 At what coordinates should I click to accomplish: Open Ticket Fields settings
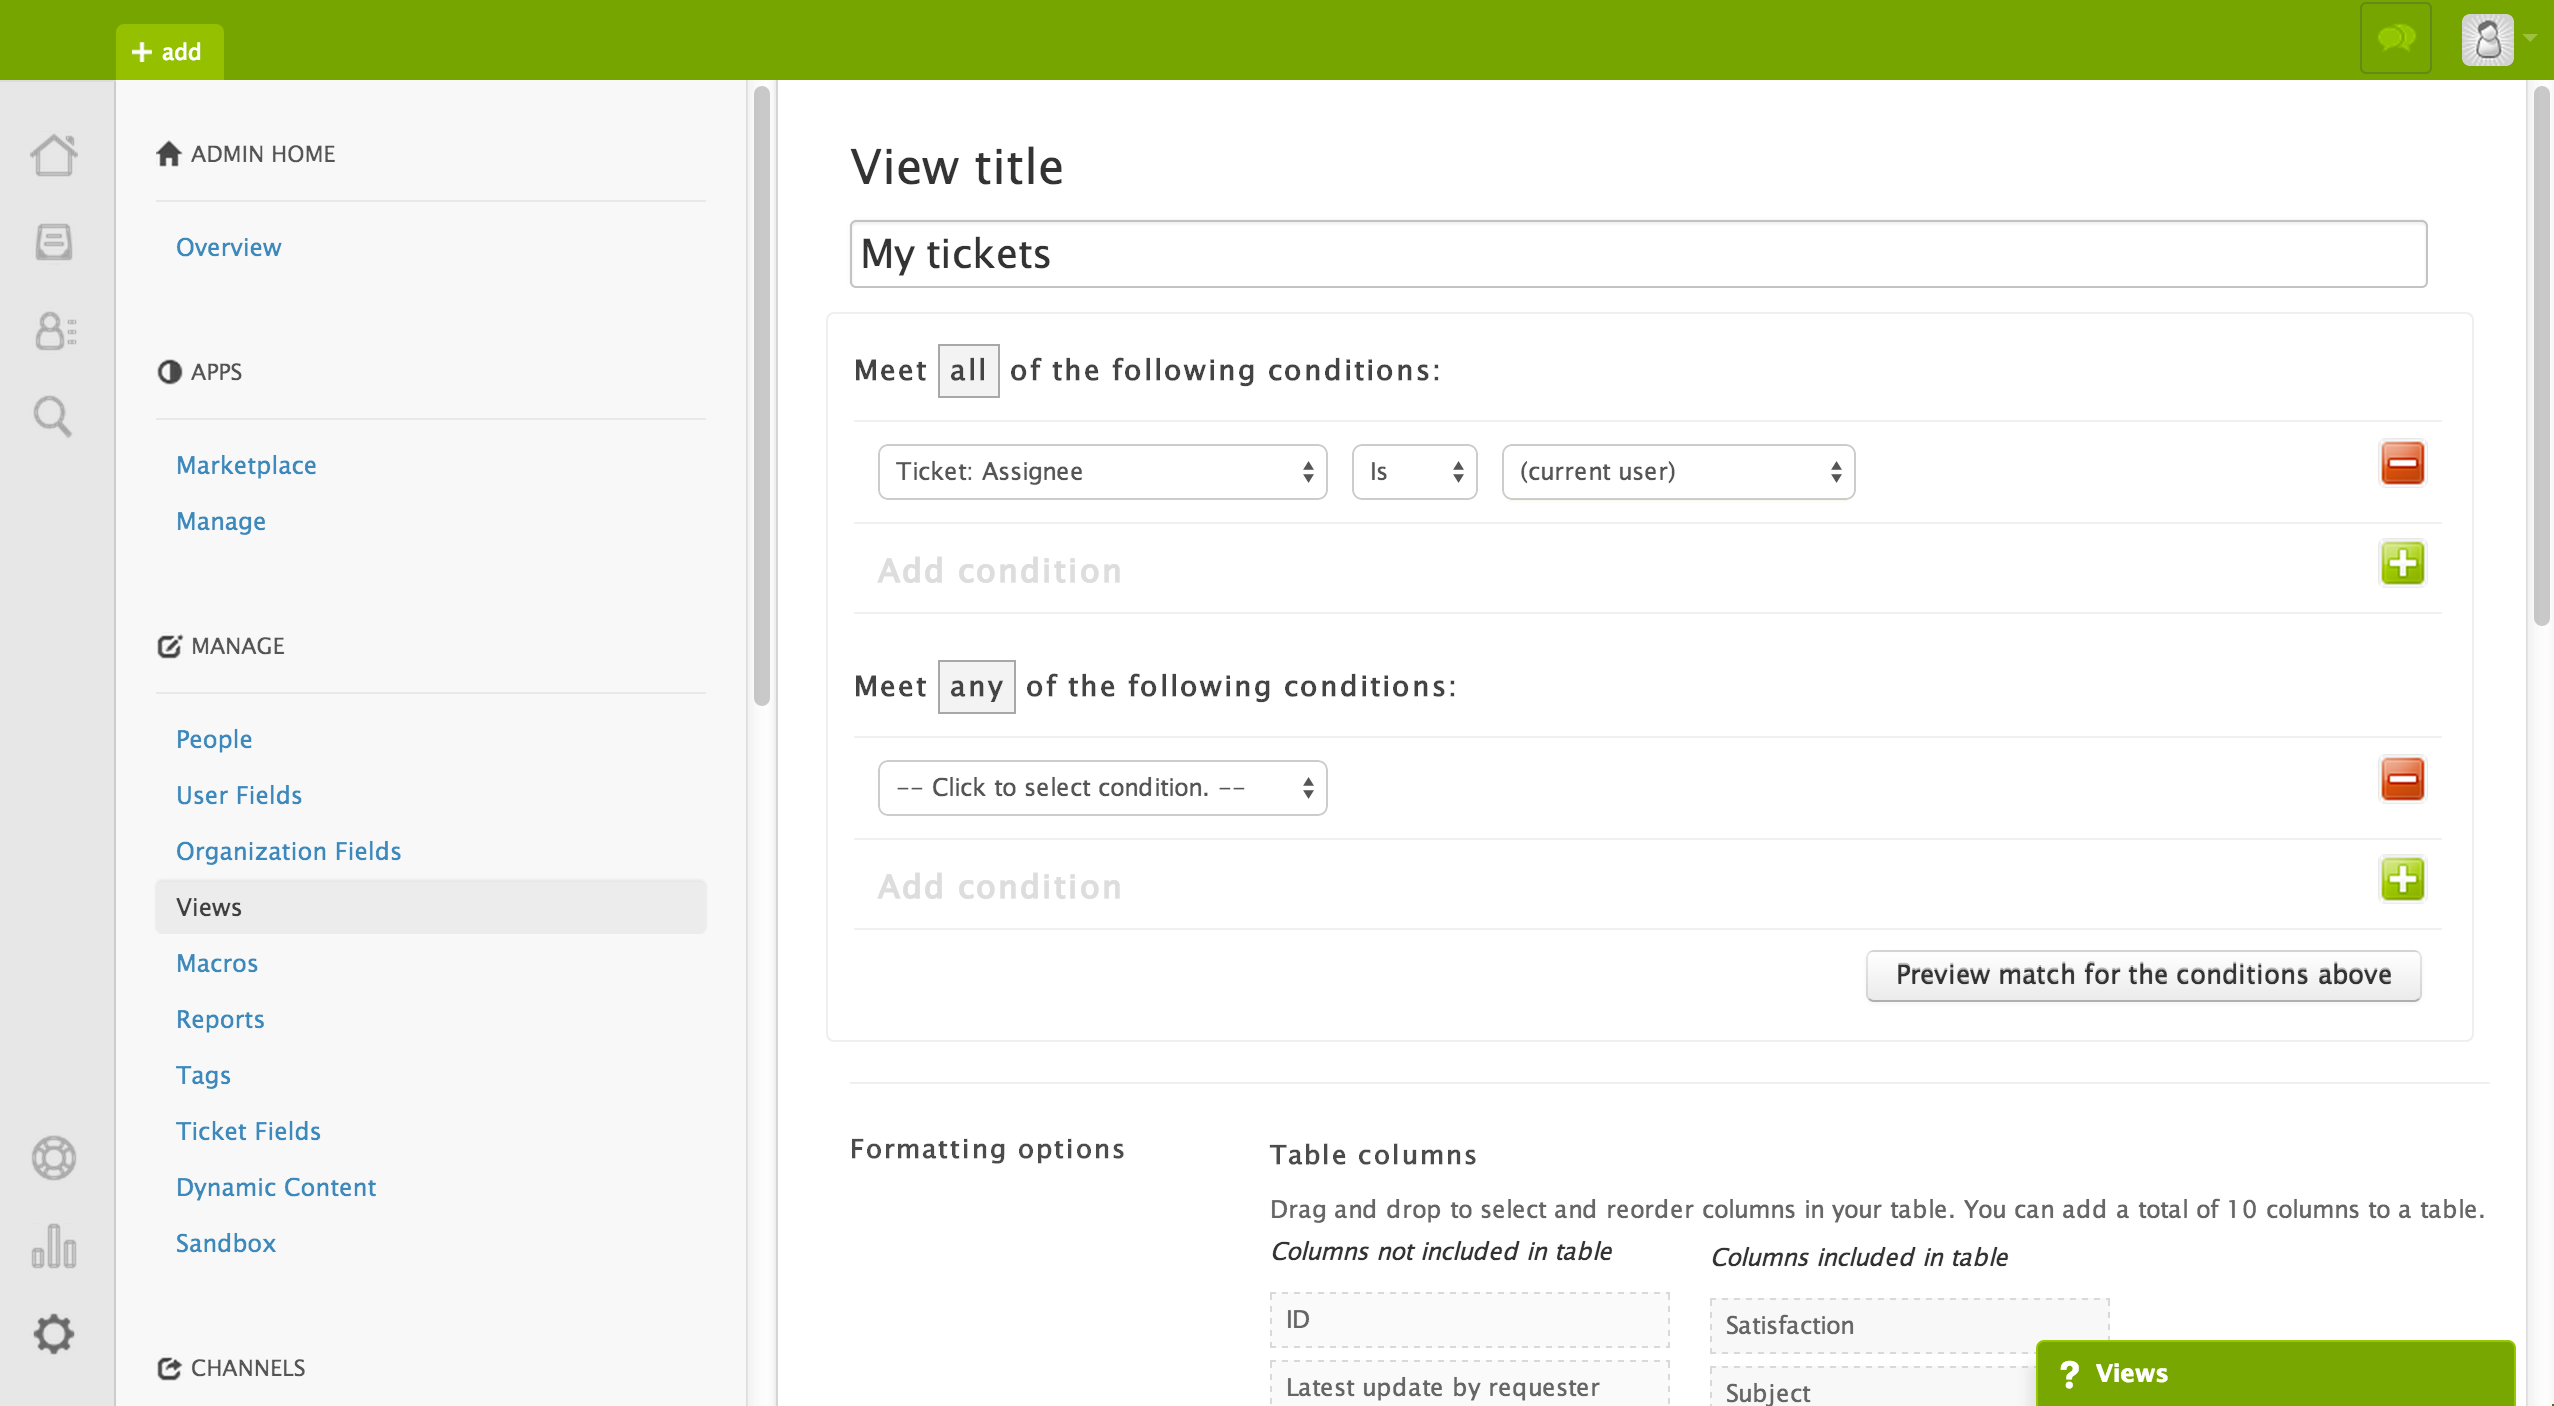click(x=248, y=1131)
